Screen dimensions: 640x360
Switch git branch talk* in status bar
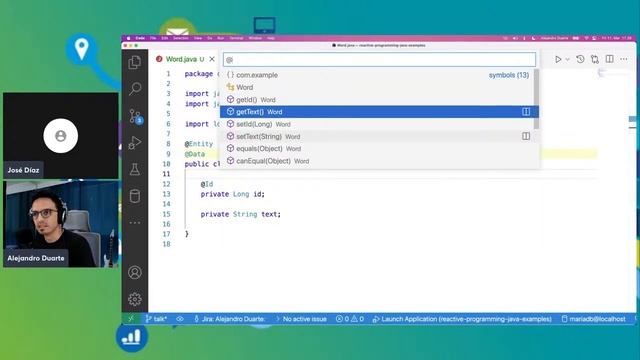pos(156,319)
